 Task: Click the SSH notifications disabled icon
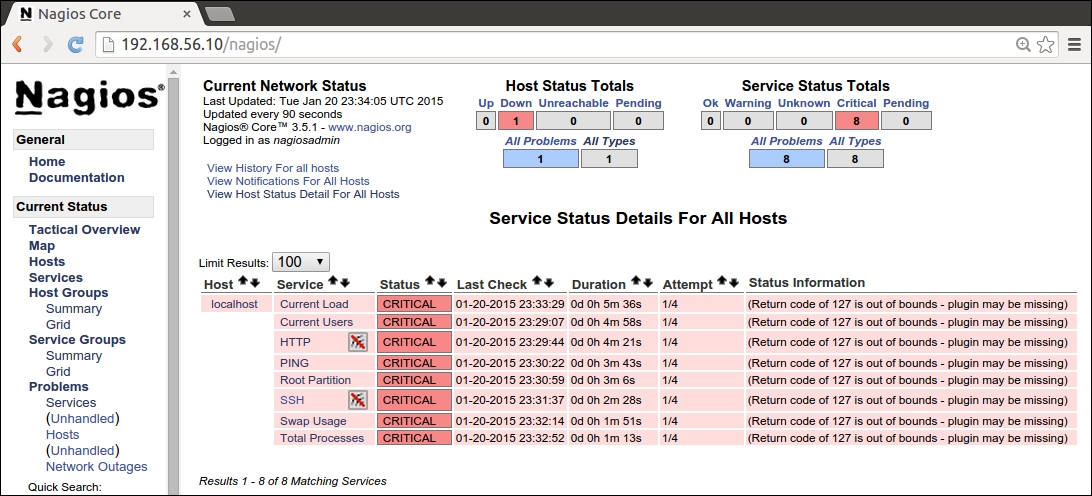tap(358, 400)
